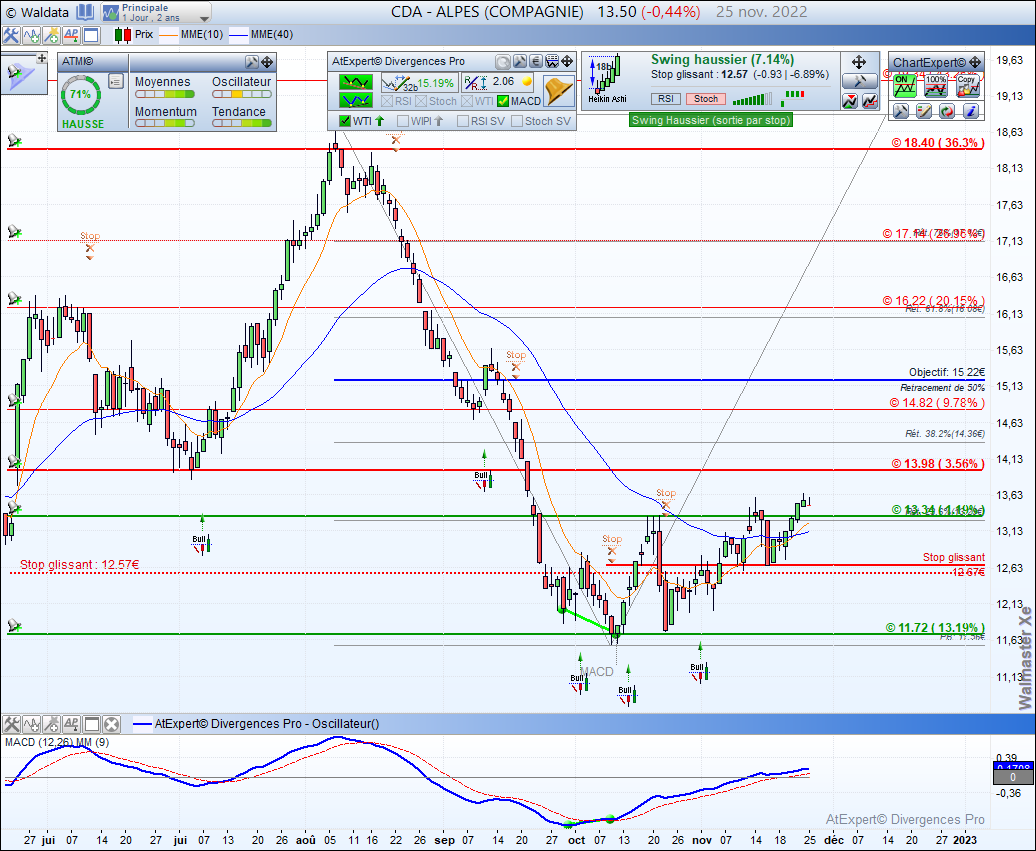The width and height of the screenshot is (1036, 851).
Task: Maximize main chart window icon
Action: (x=91, y=35)
